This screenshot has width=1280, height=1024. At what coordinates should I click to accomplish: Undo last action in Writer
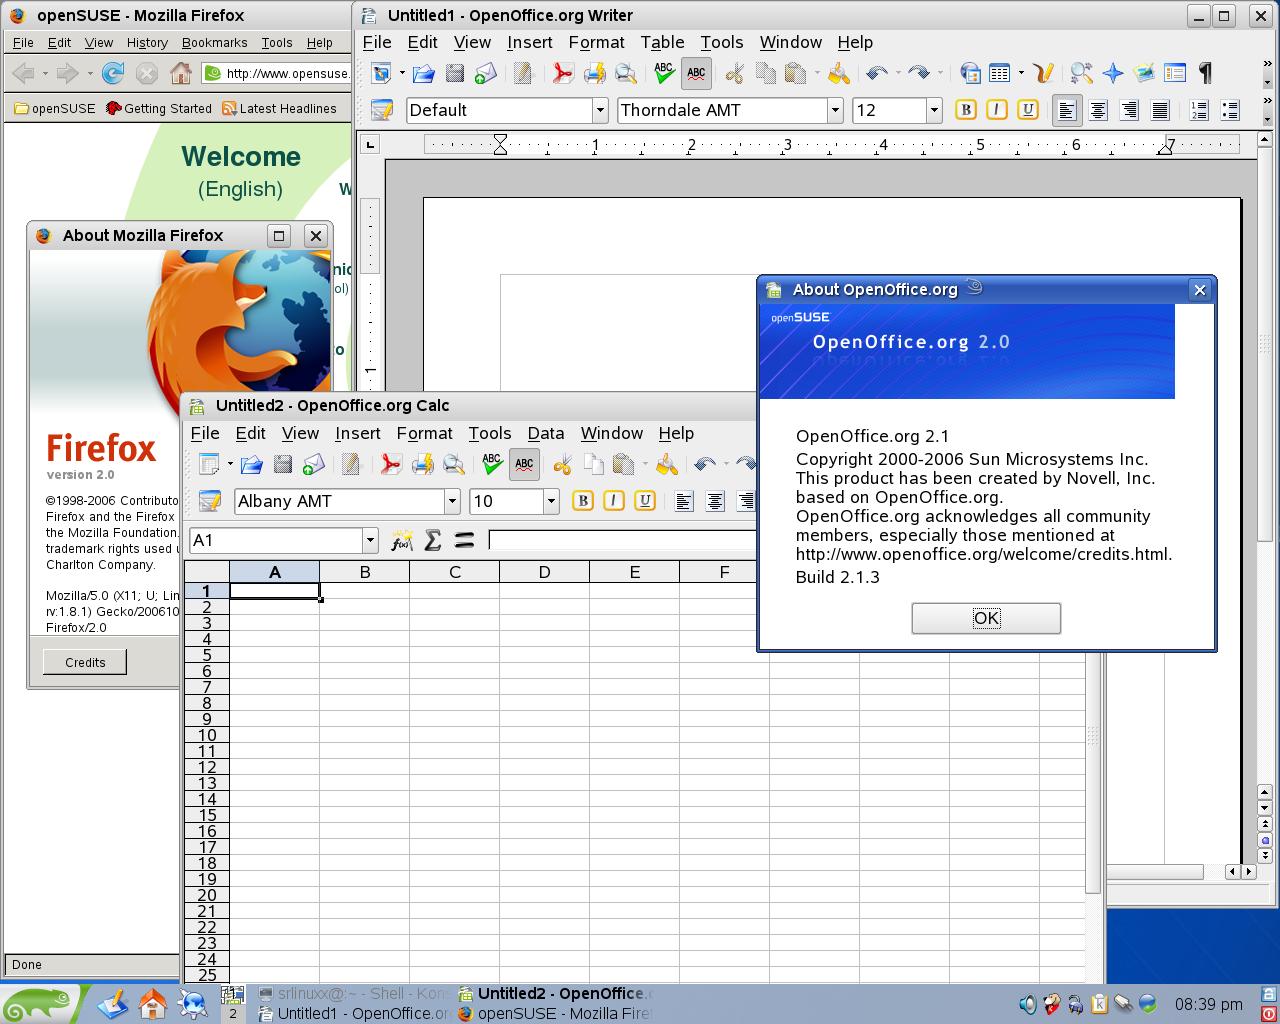(x=877, y=73)
